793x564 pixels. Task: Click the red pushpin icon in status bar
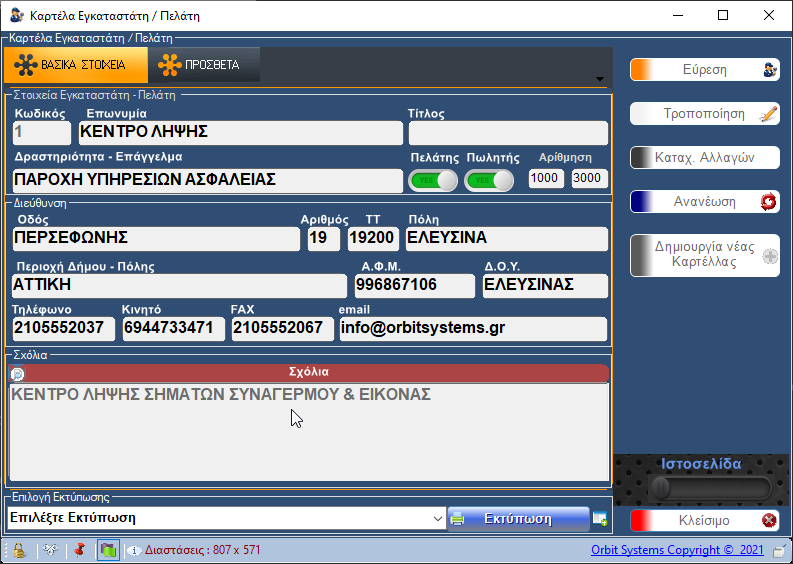coord(79,550)
